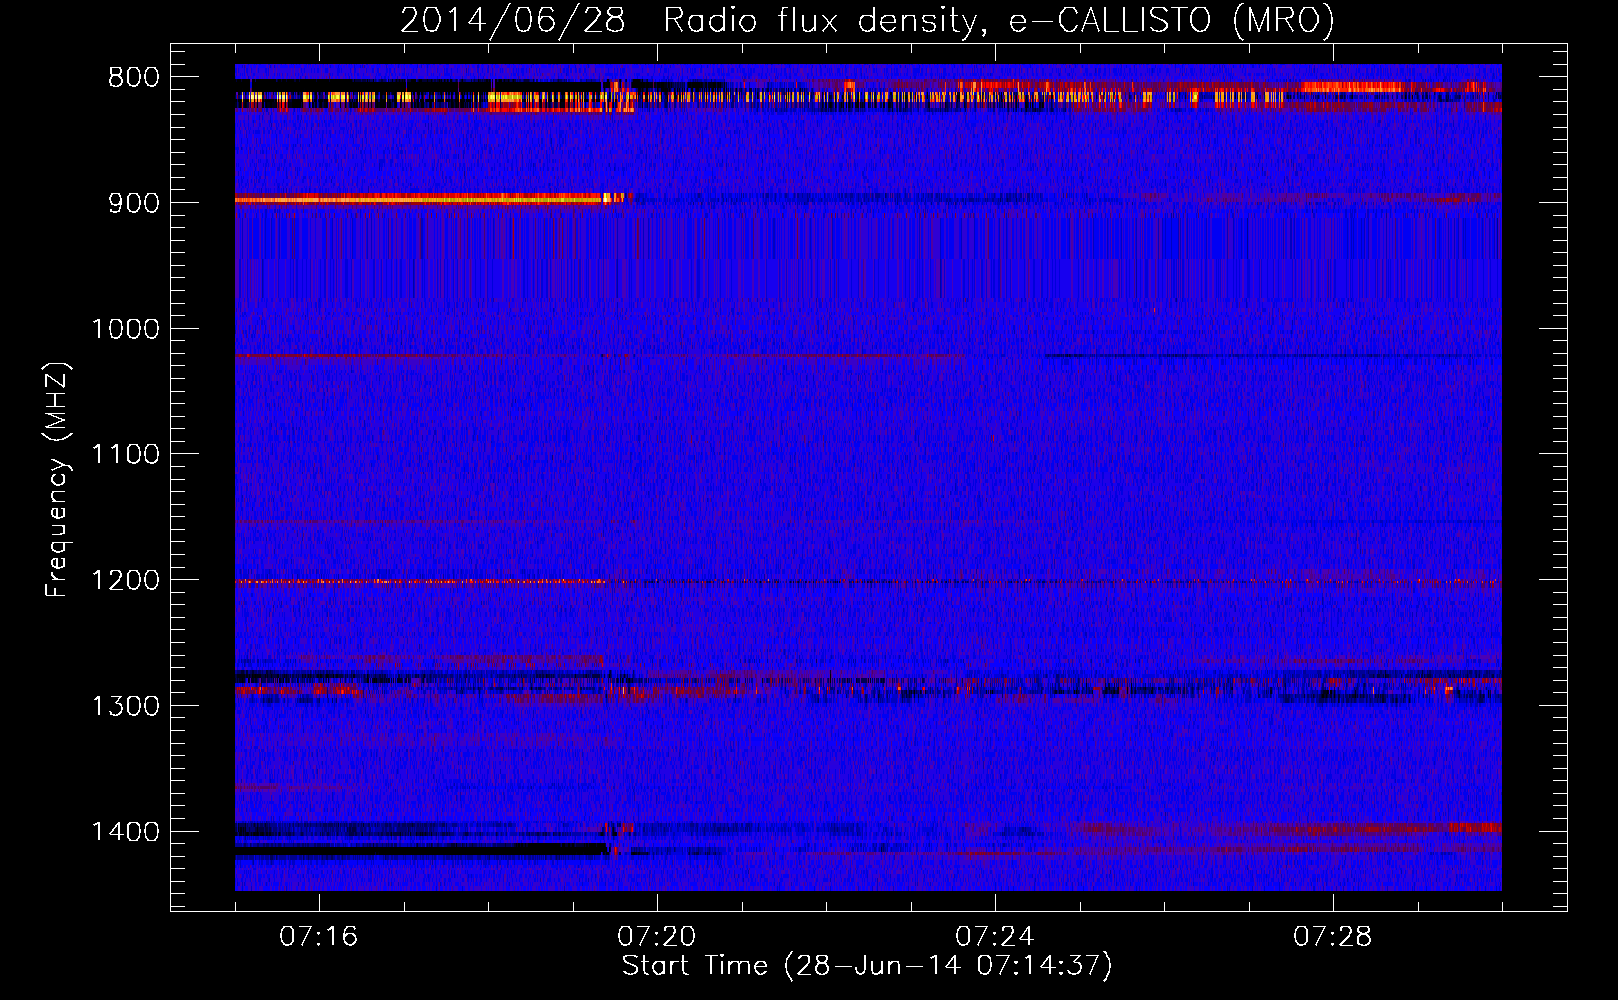This screenshot has height=1000, width=1618.
Task: Click the 1000 frequency axis label
Action: (126, 329)
